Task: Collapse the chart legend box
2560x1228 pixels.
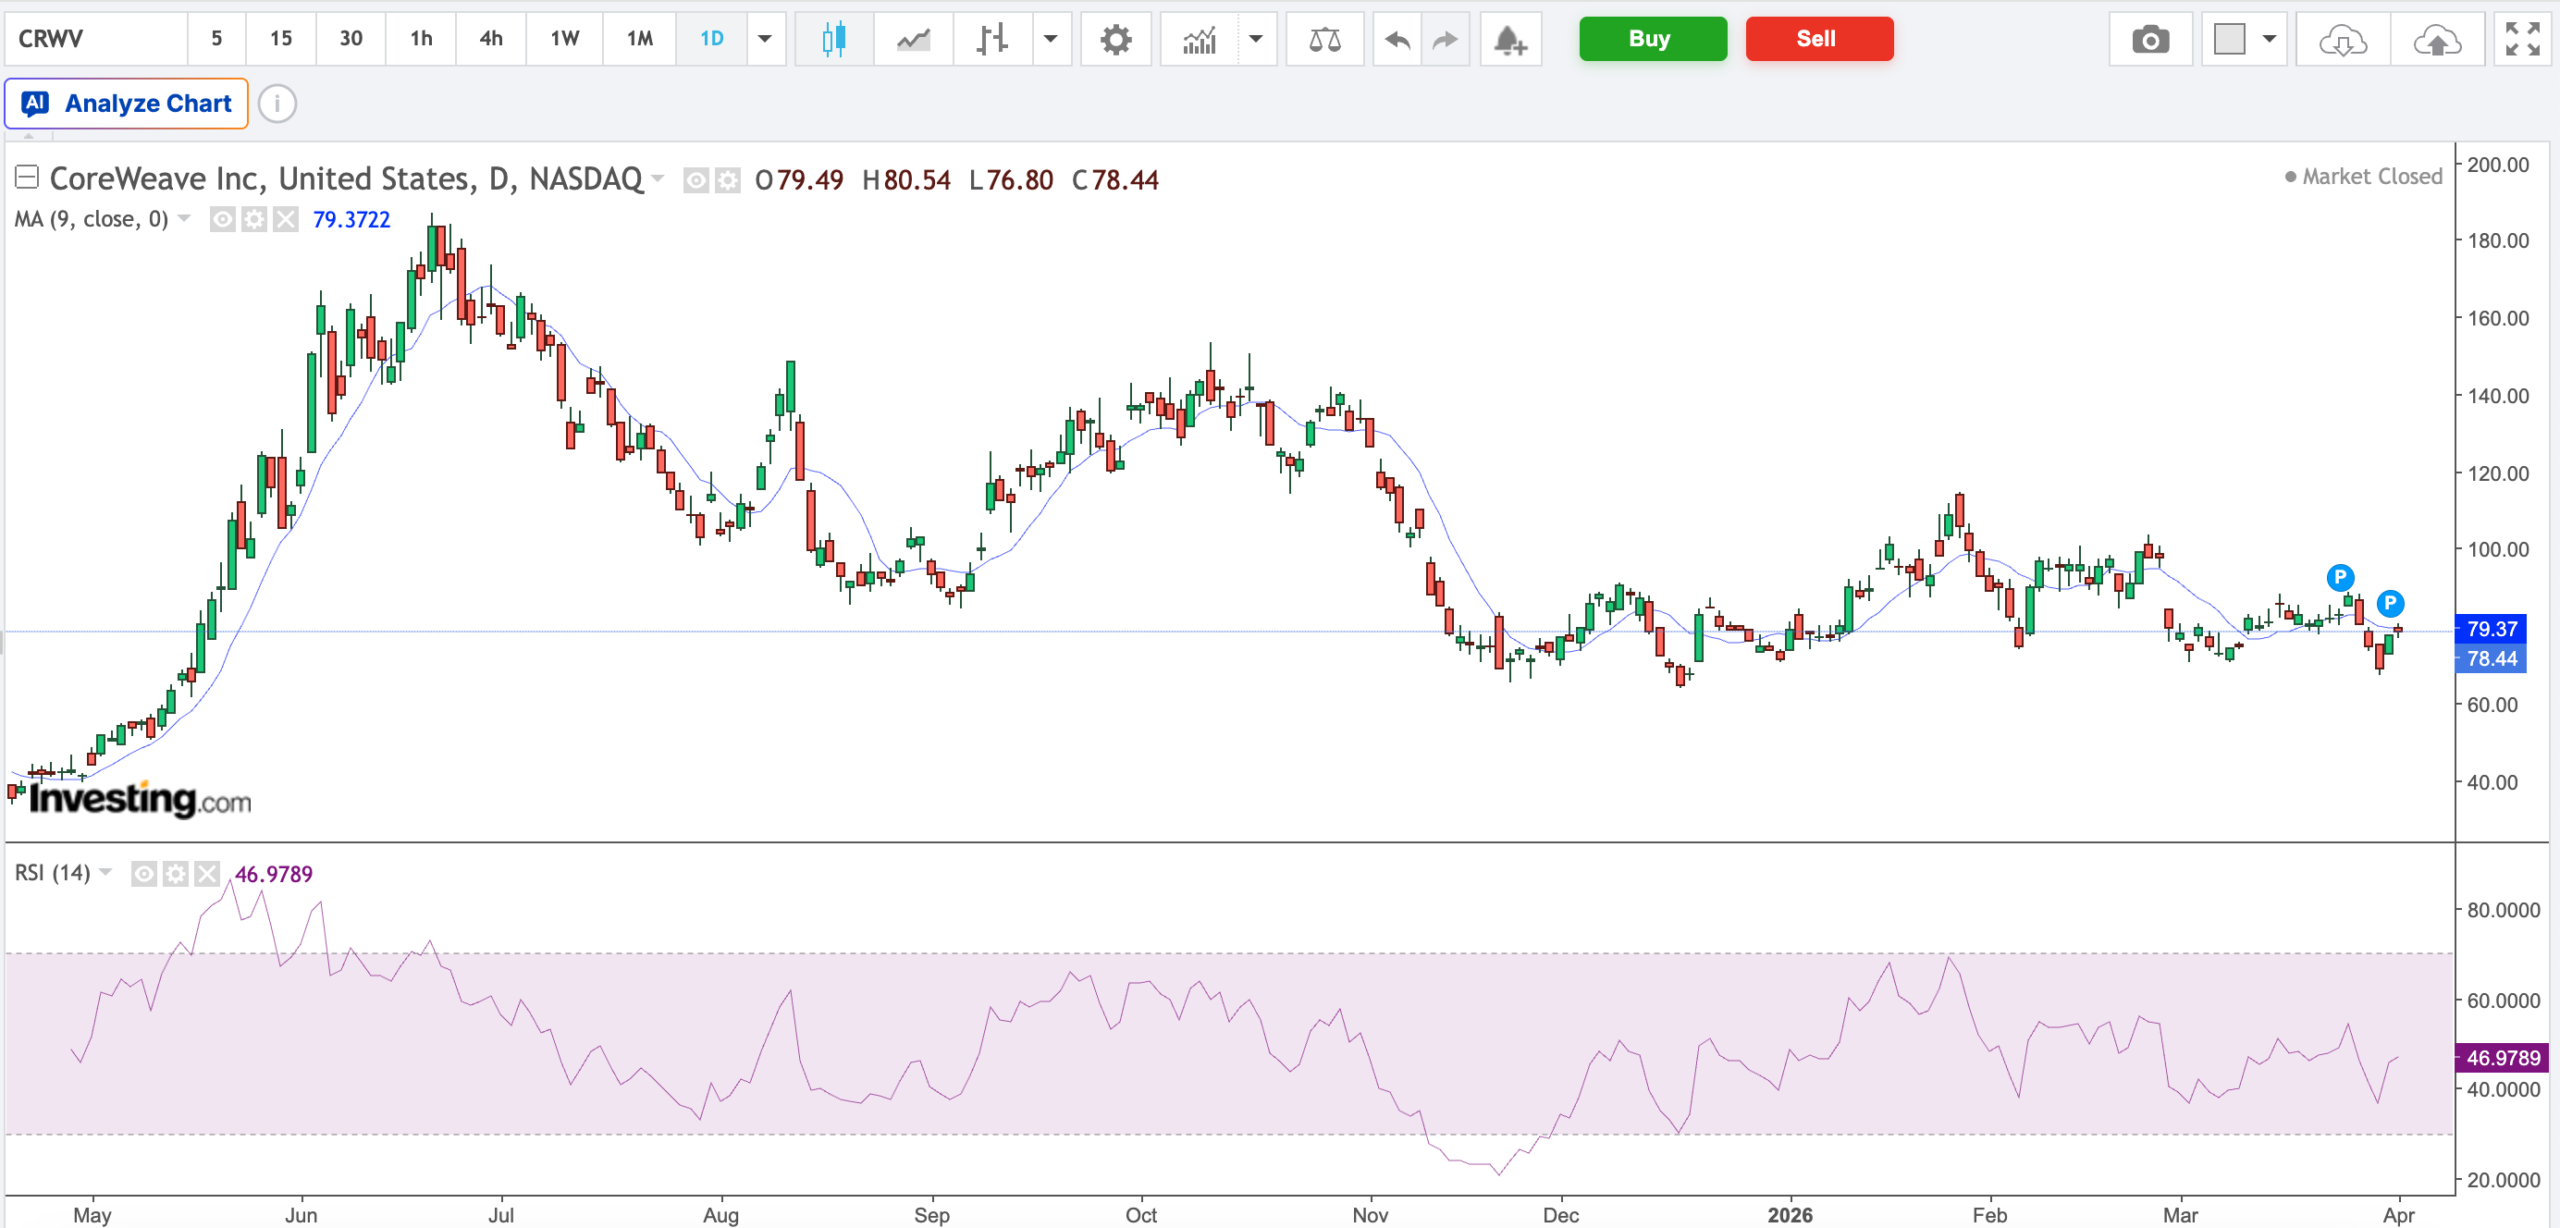Action: click(x=27, y=178)
